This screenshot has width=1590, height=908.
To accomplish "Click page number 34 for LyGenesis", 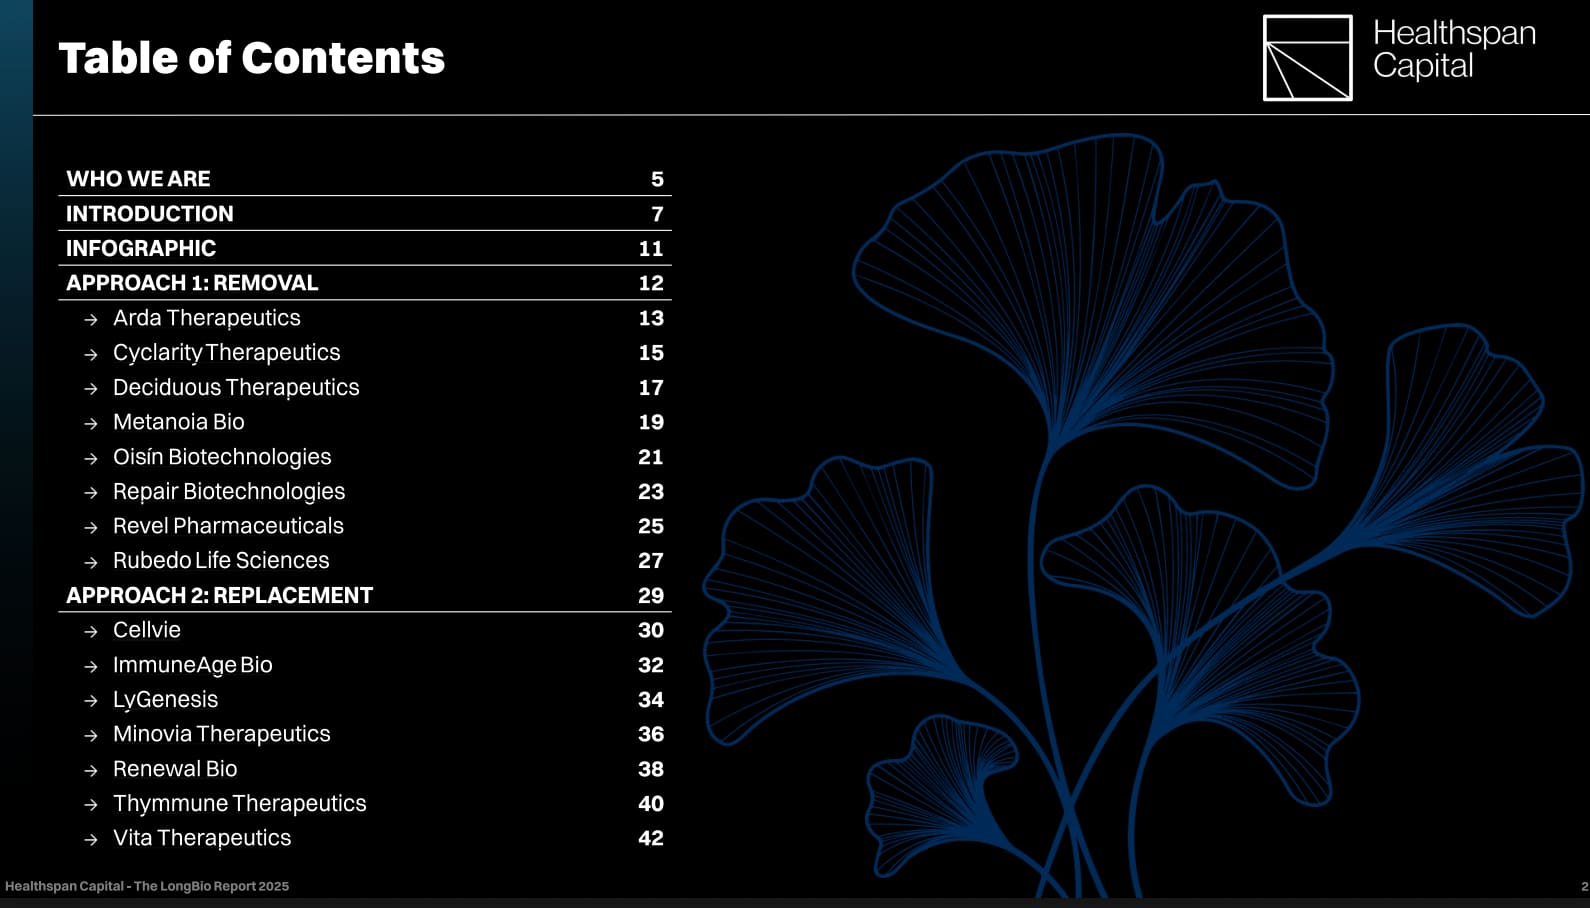I will tap(651, 700).
